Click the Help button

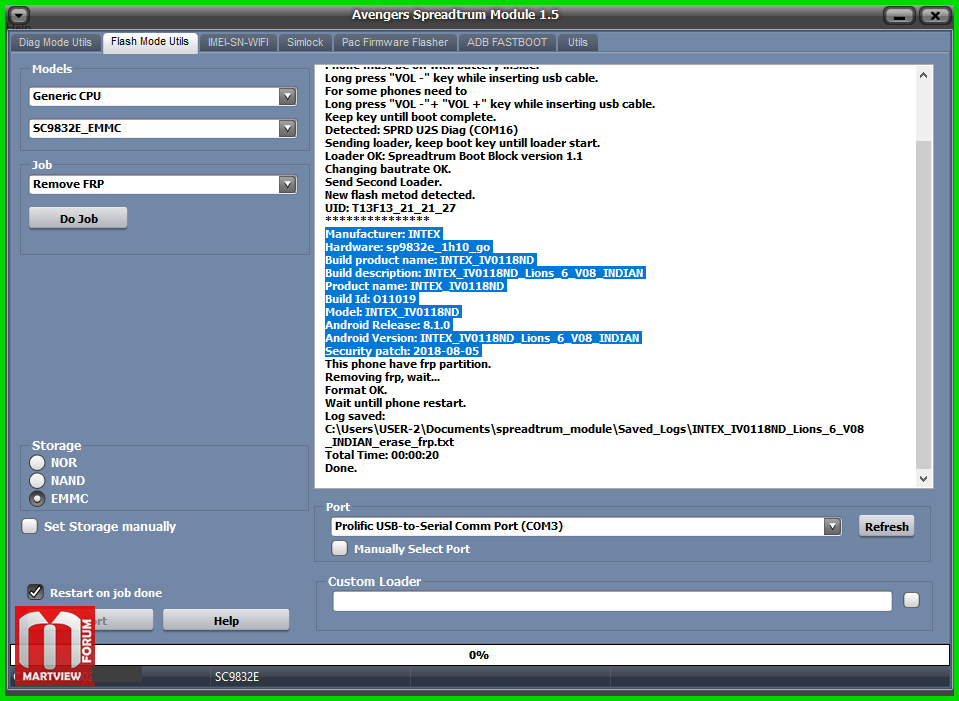[x=226, y=620]
